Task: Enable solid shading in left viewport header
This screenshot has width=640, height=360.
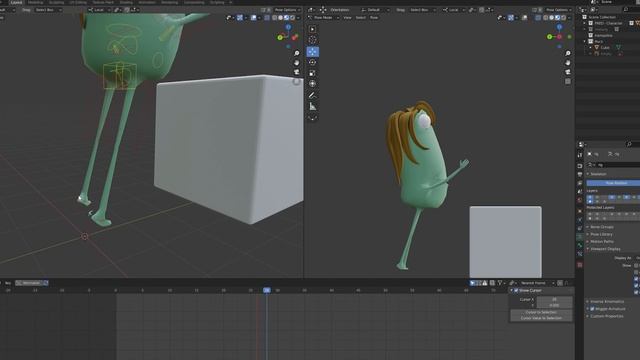Action: tap(280, 18)
